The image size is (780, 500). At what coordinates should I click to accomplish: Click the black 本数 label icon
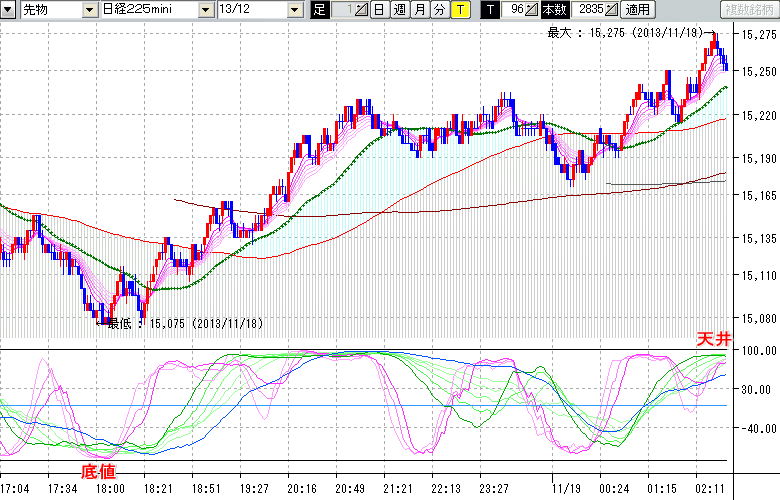(553, 10)
